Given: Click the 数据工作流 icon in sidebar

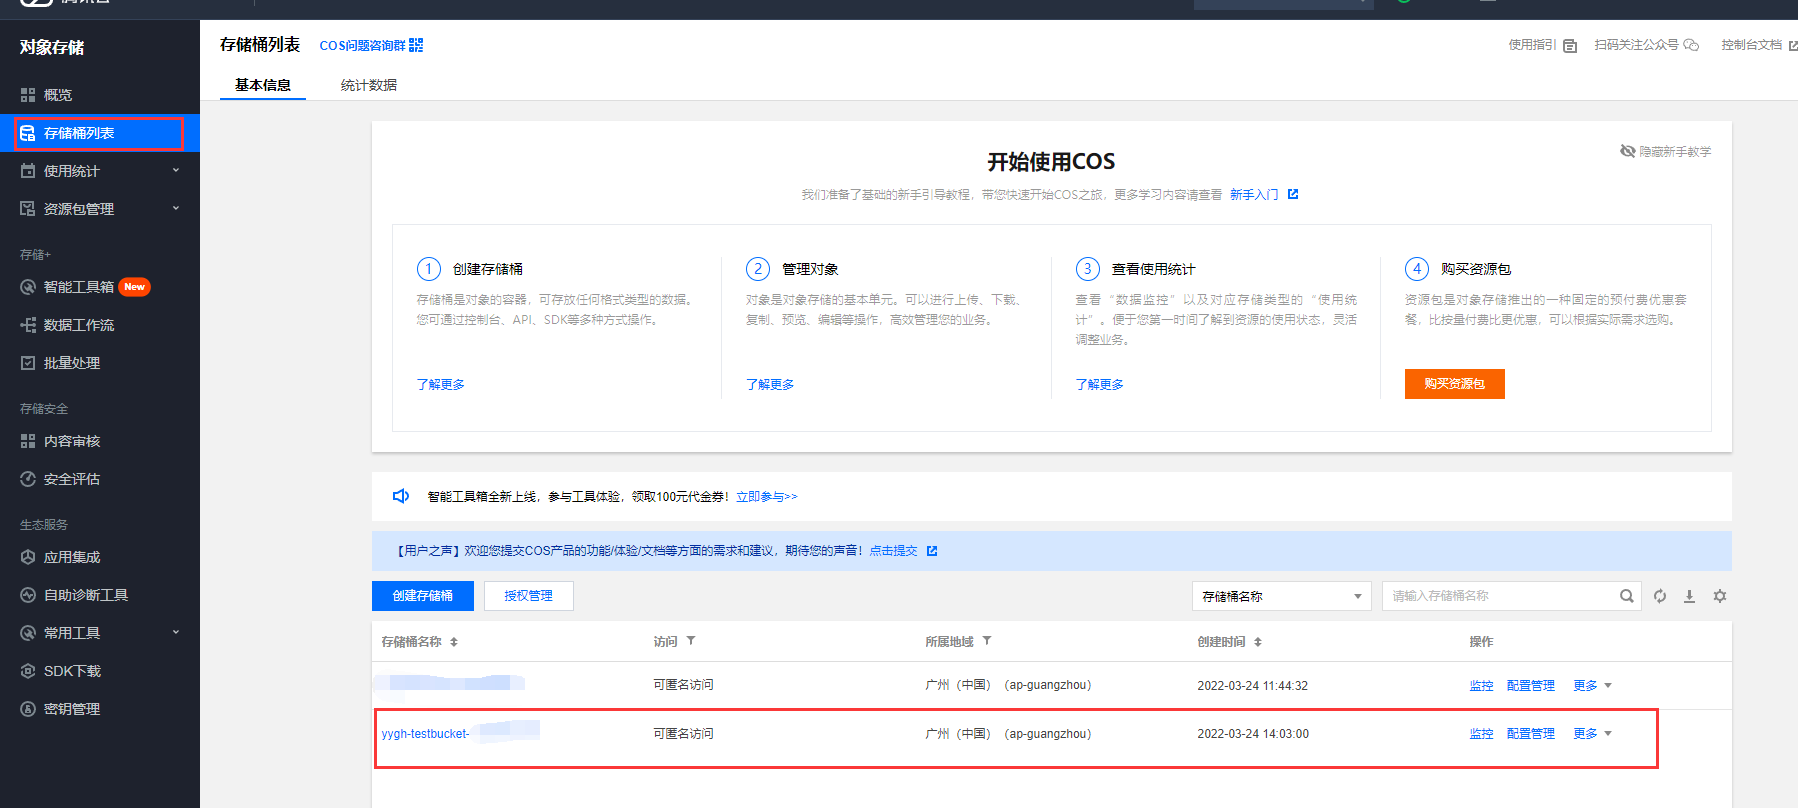Looking at the screenshot, I should pyautogui.click(x=28, y=325).
